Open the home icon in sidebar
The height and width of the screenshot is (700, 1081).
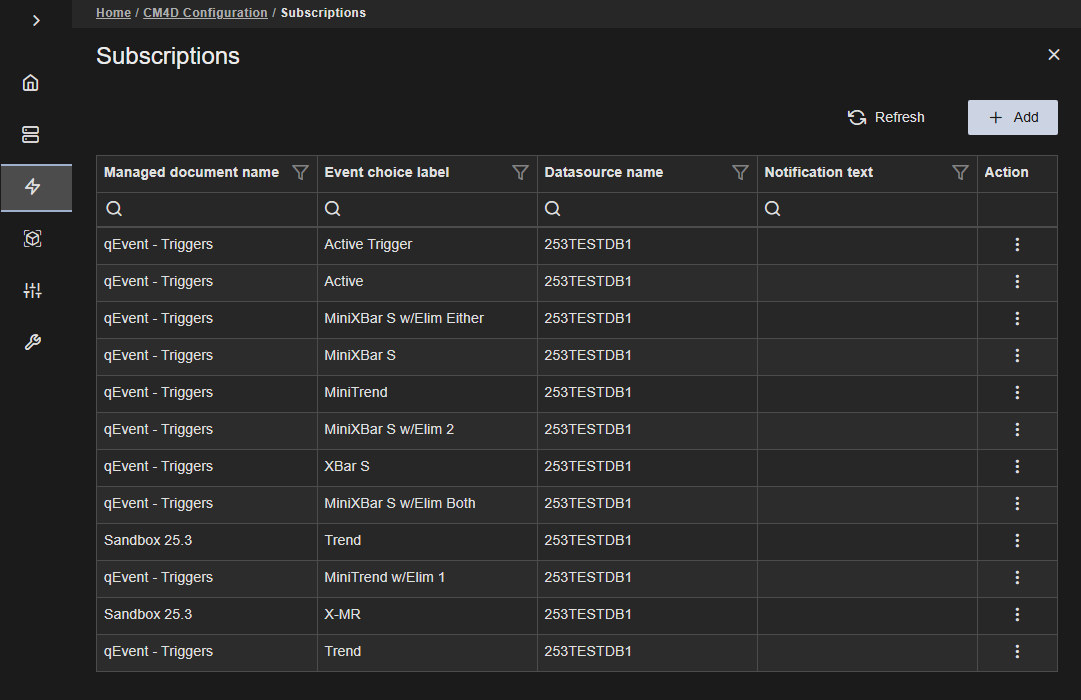click(x=31, y=83)
